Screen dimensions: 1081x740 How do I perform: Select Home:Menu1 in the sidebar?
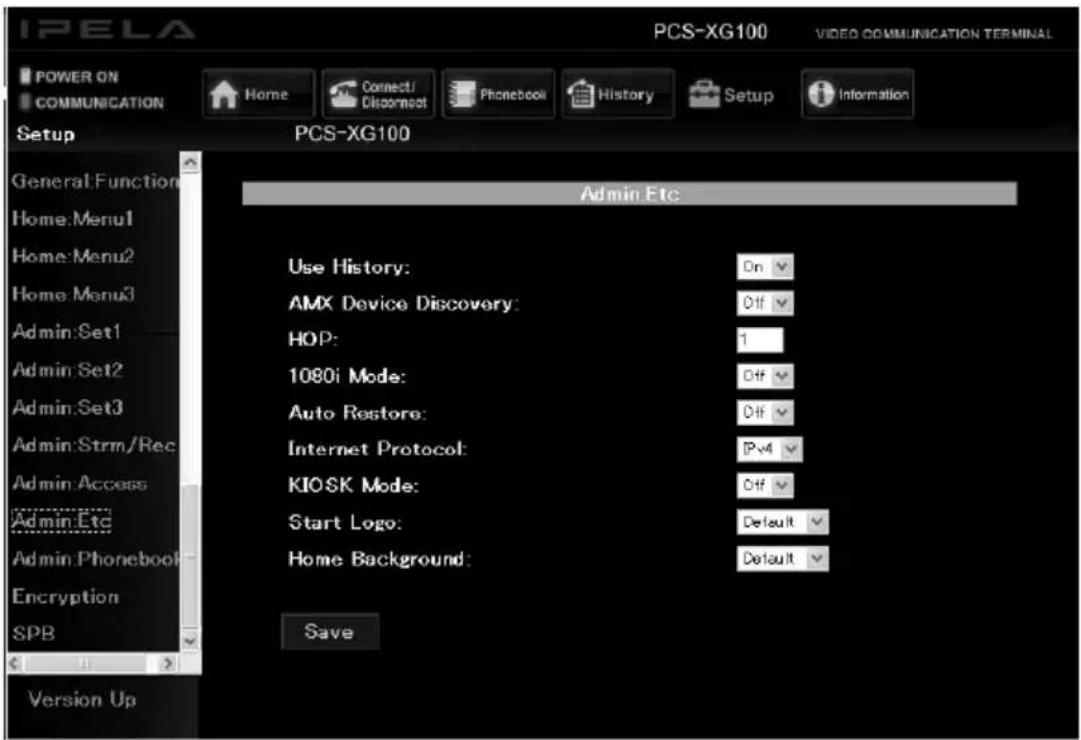72,219
